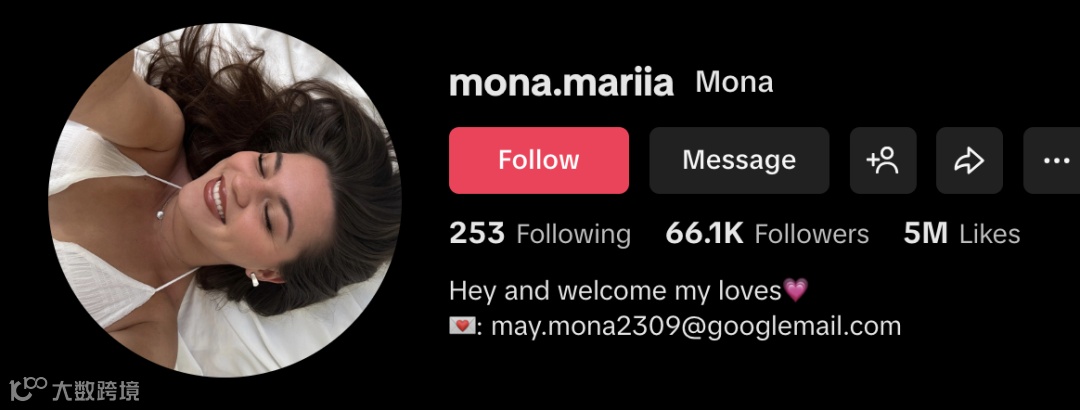Click the mona.mariia username heading
Screen dimensions: 1080x410
click(561, 83)
